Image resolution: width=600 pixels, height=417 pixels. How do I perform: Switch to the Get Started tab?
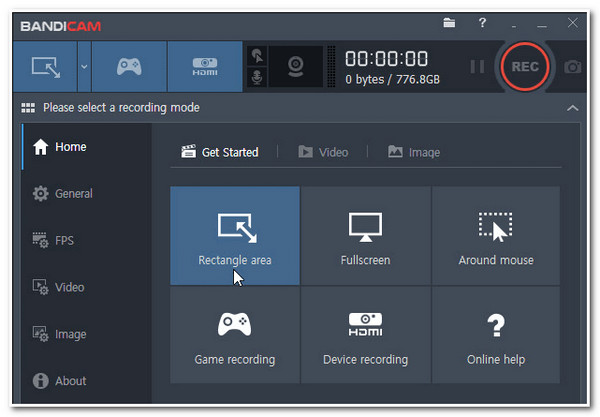(x=220, y=152)
